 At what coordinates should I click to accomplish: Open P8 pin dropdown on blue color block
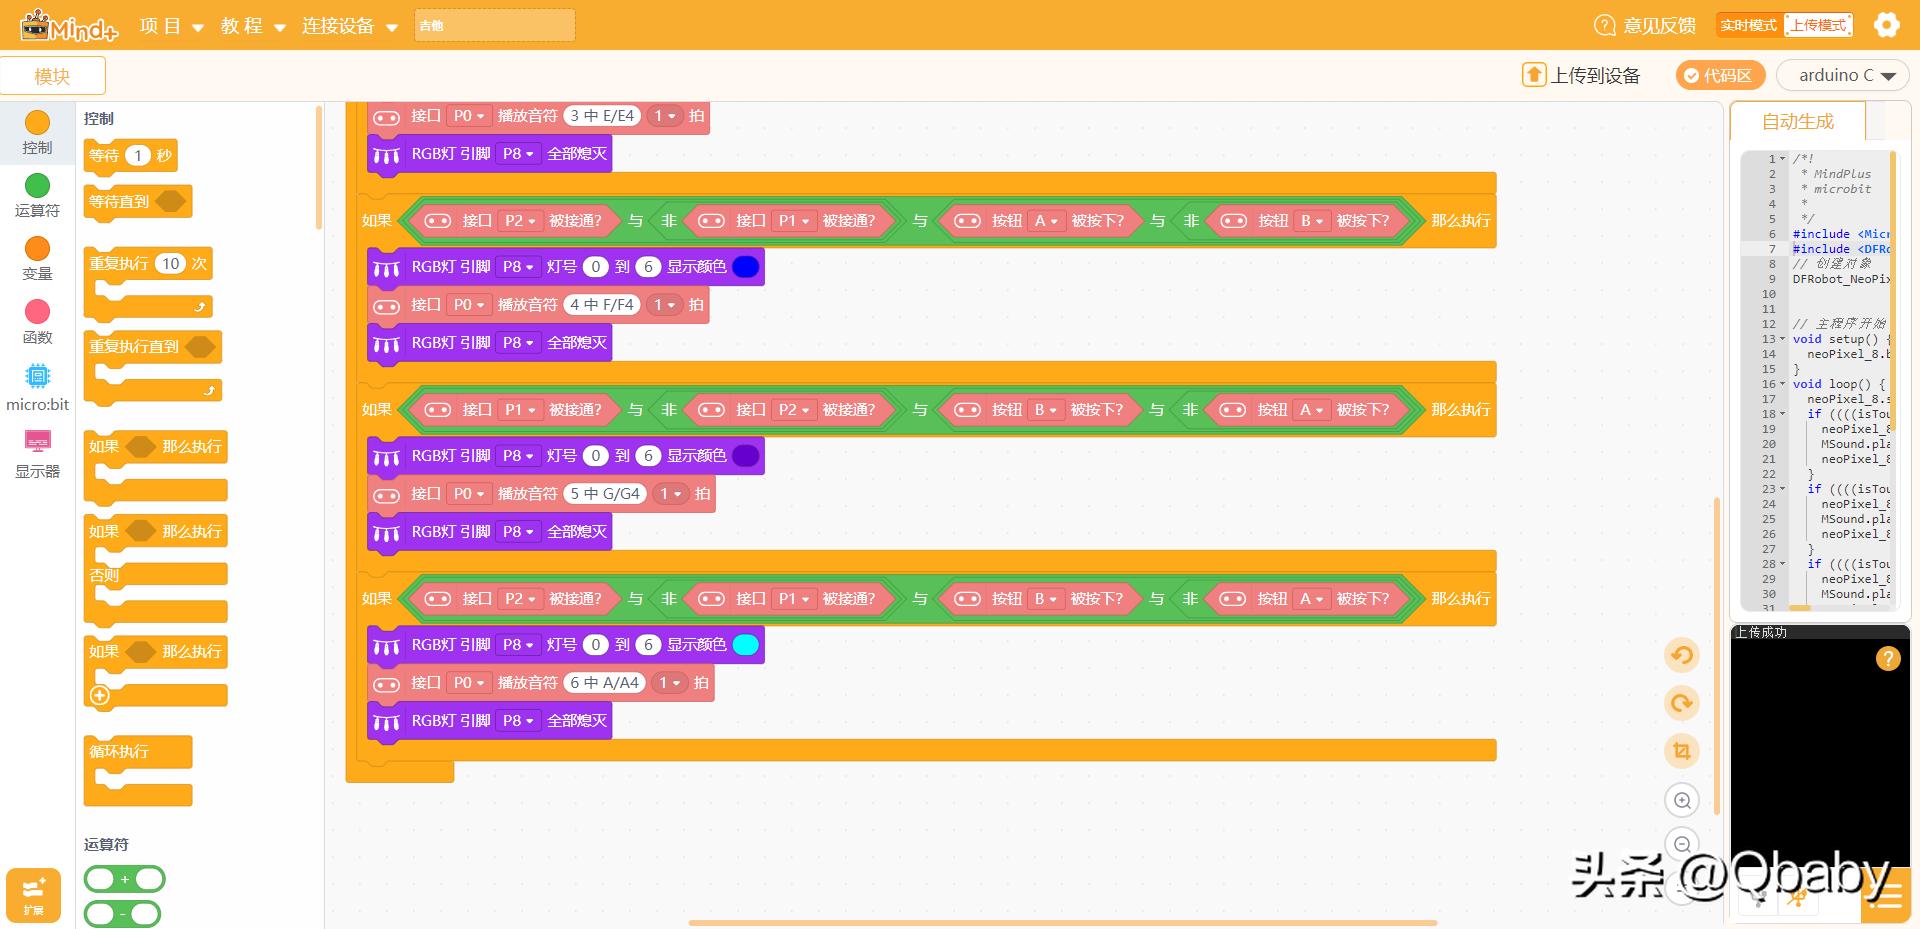pos(518,267)
